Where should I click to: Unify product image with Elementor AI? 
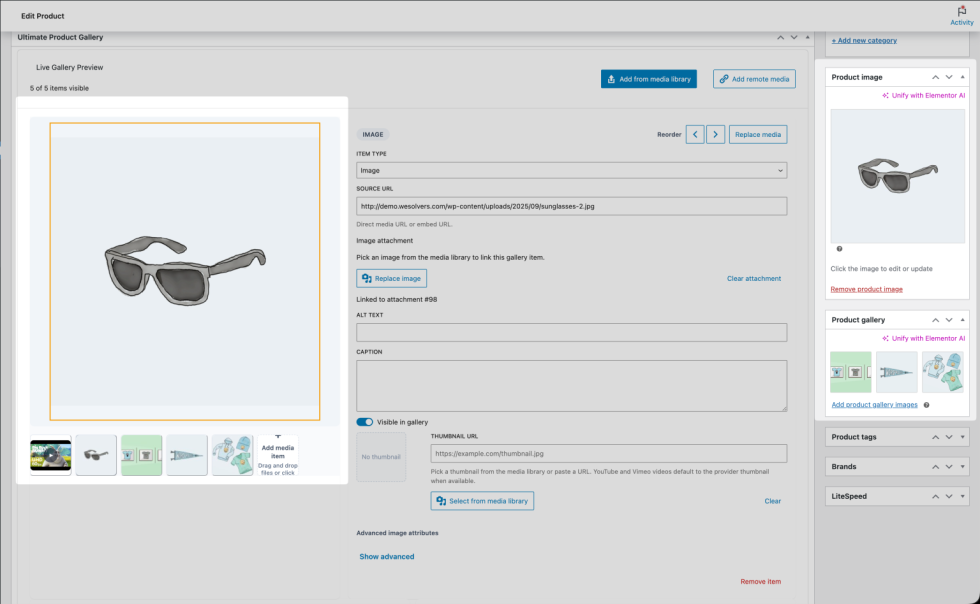coord(923,96)
